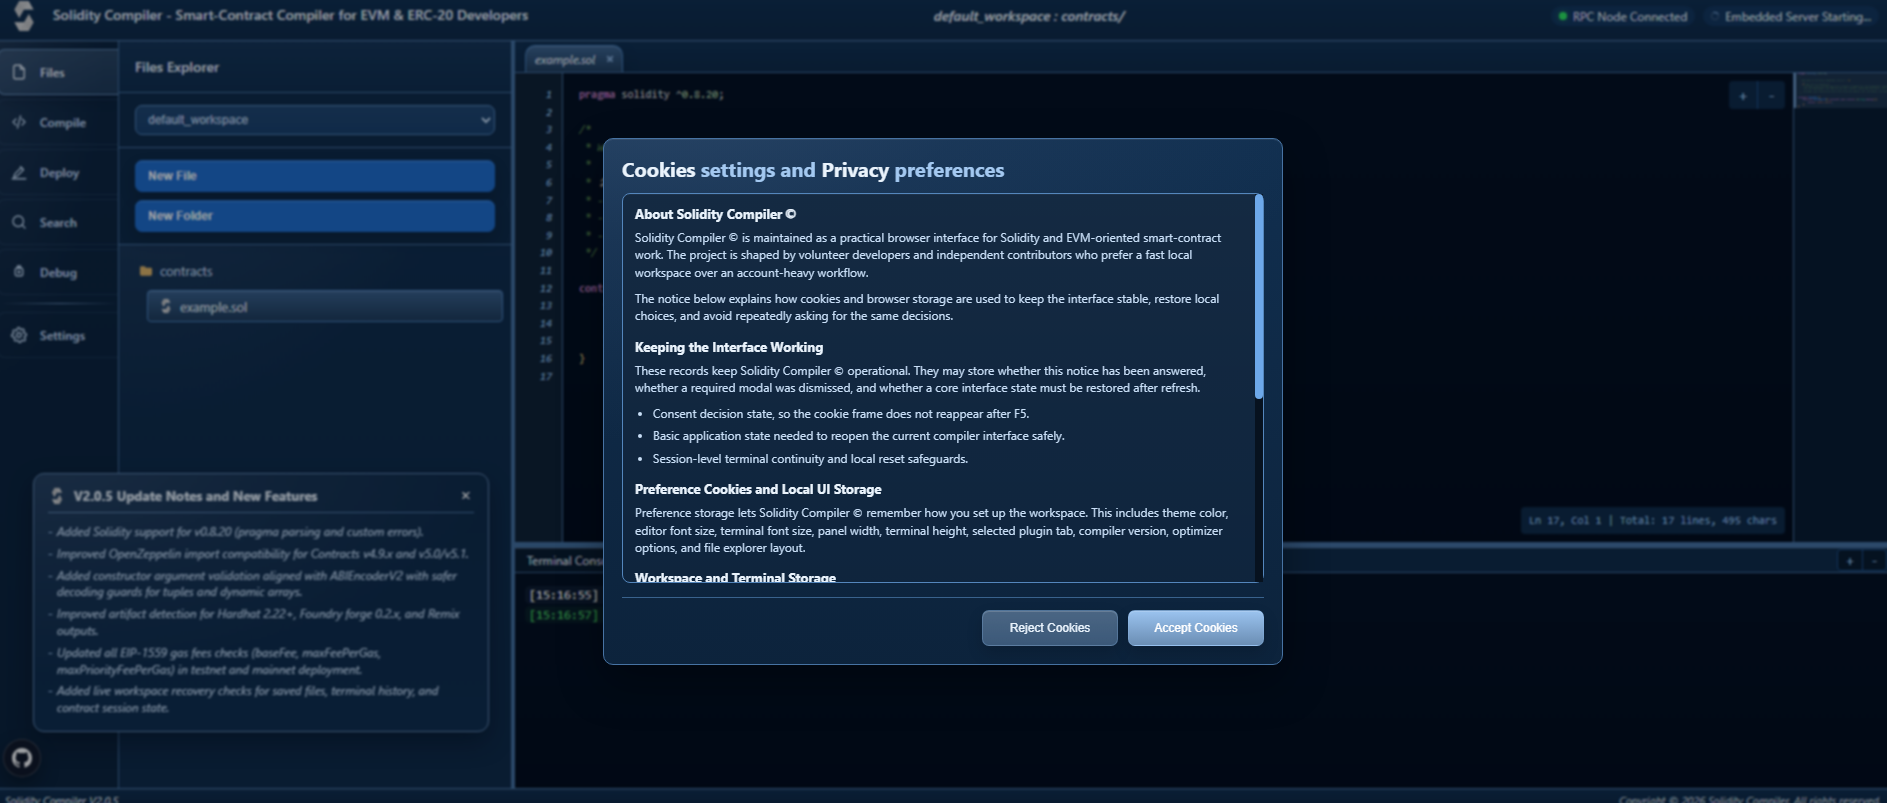Click the default_workspace : contracts/ path text
This screenshot has width=1887, height=803.
click(x=1029, y=16)
